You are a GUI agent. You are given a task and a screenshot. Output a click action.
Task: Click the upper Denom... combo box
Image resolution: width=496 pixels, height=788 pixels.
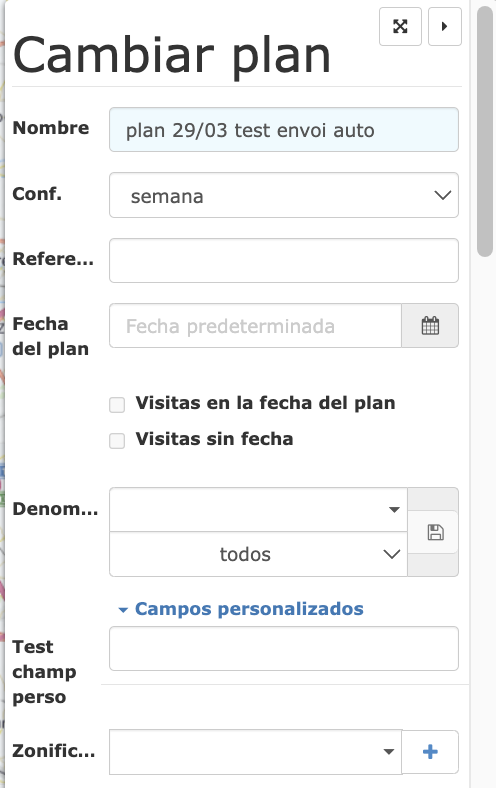(258, 510)
